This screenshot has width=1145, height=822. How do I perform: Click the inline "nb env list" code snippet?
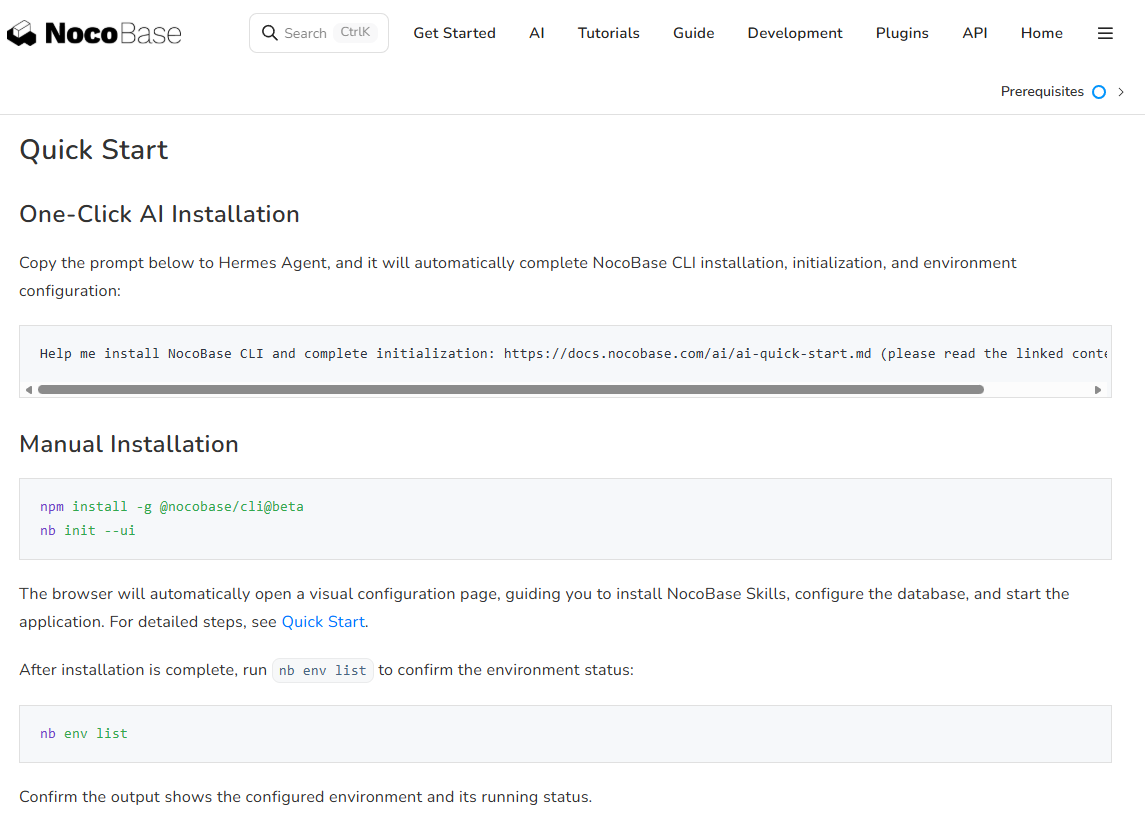coord(323,670)
